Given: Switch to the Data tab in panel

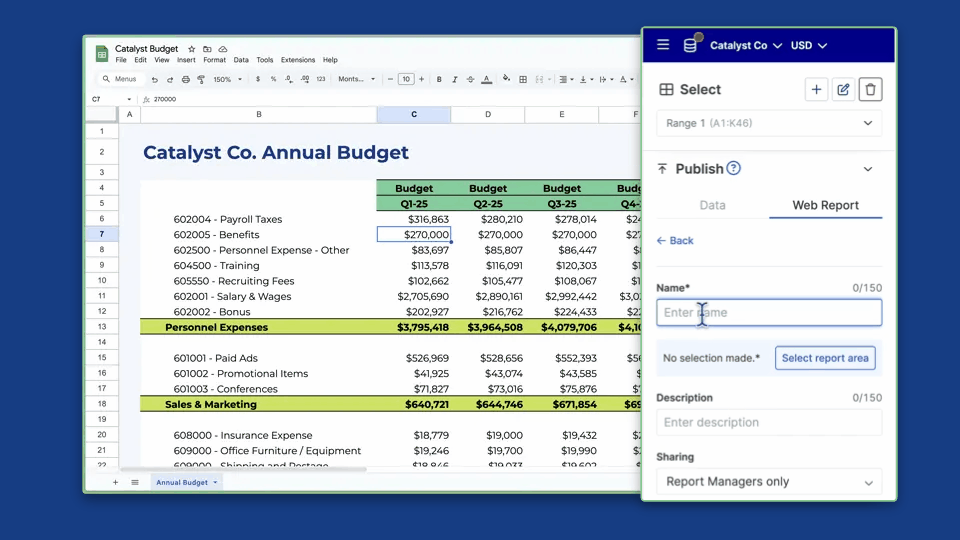Looking at the screenshot, I should [x=713, y=205].
